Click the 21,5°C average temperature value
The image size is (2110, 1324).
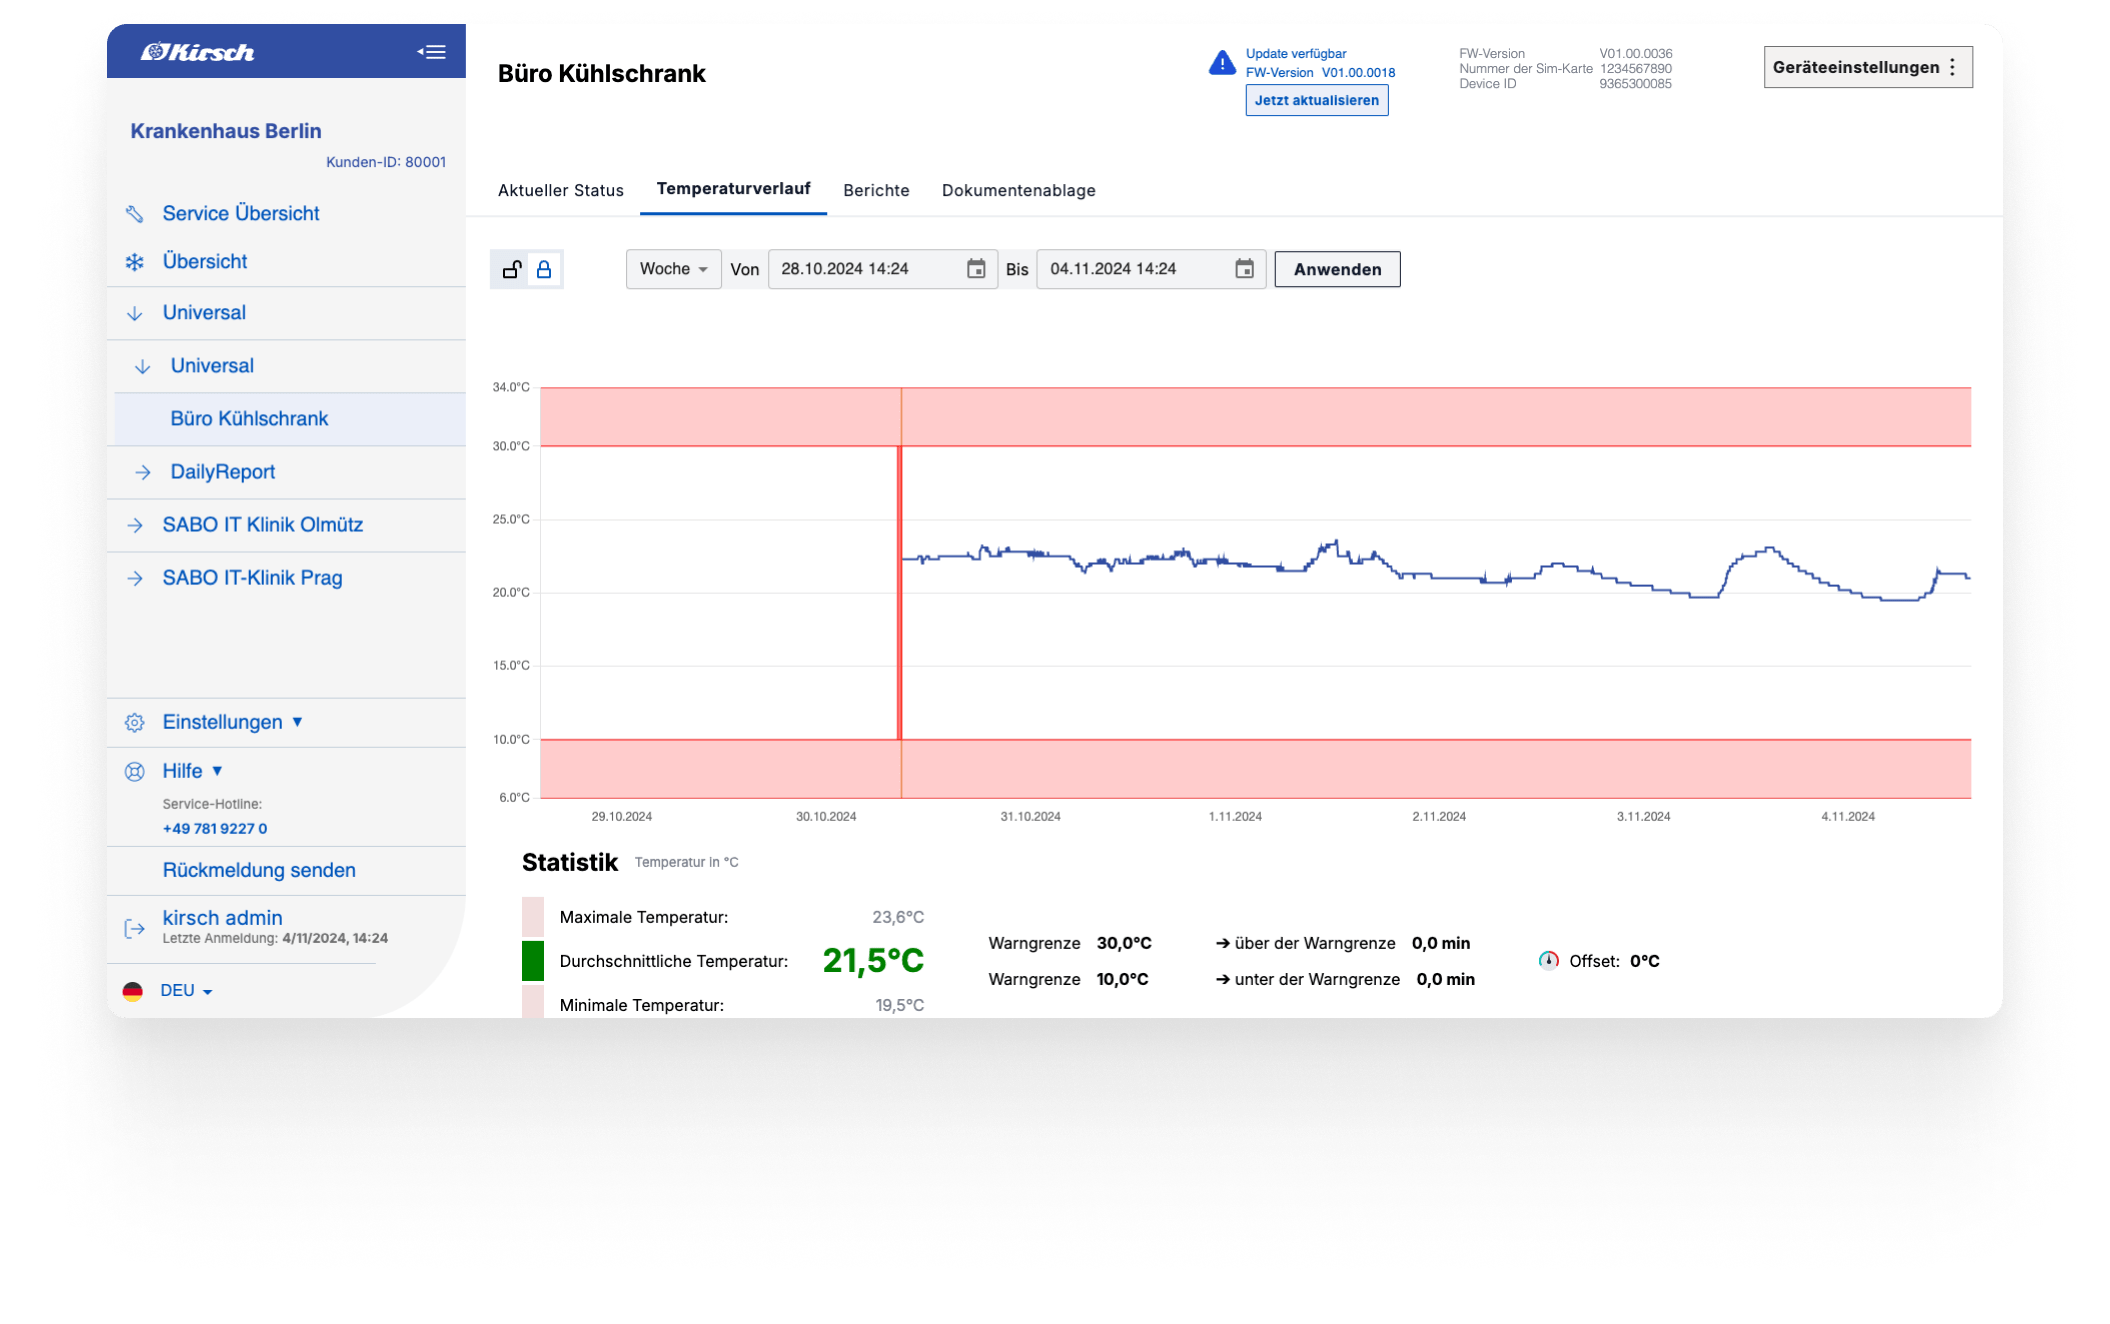click(873, 961)
